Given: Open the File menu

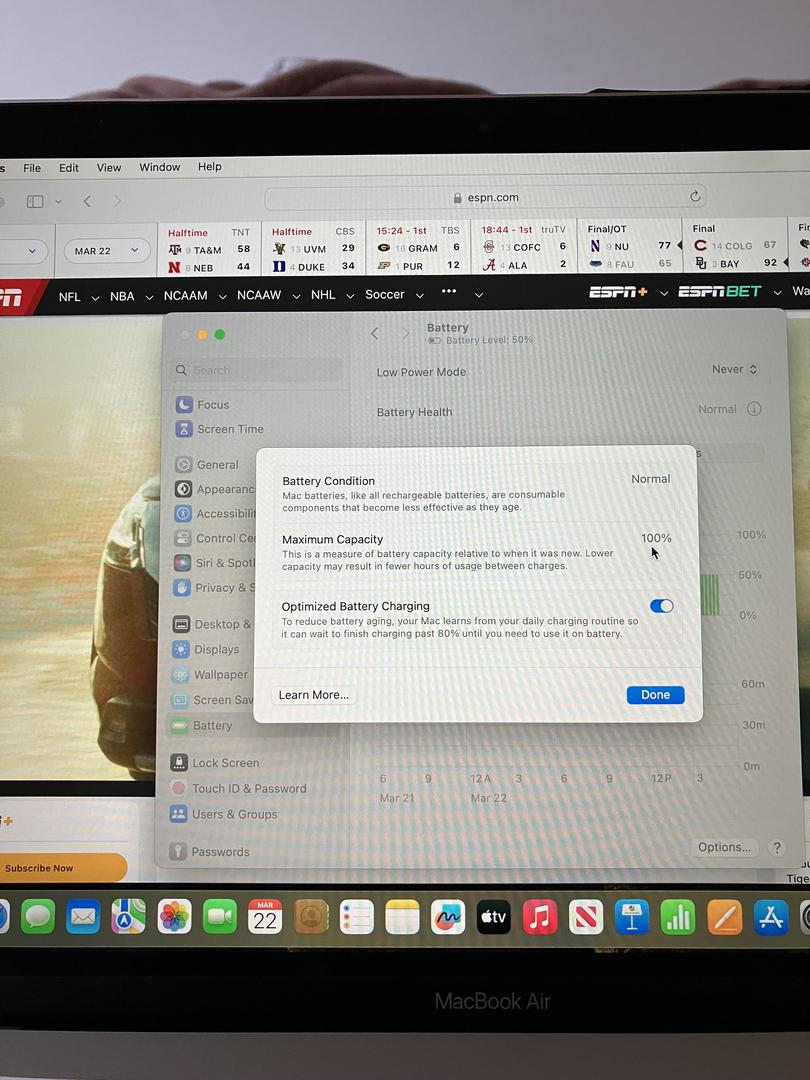Looking at the screenshot, I should [32, 167].
